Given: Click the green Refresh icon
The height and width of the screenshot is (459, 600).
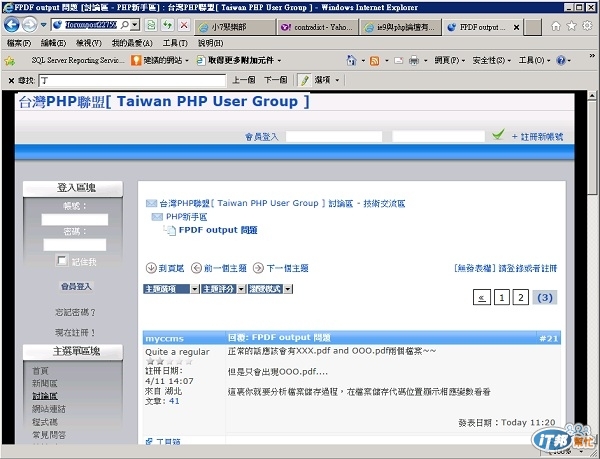Looking at the screenshot, I should 167,25.
